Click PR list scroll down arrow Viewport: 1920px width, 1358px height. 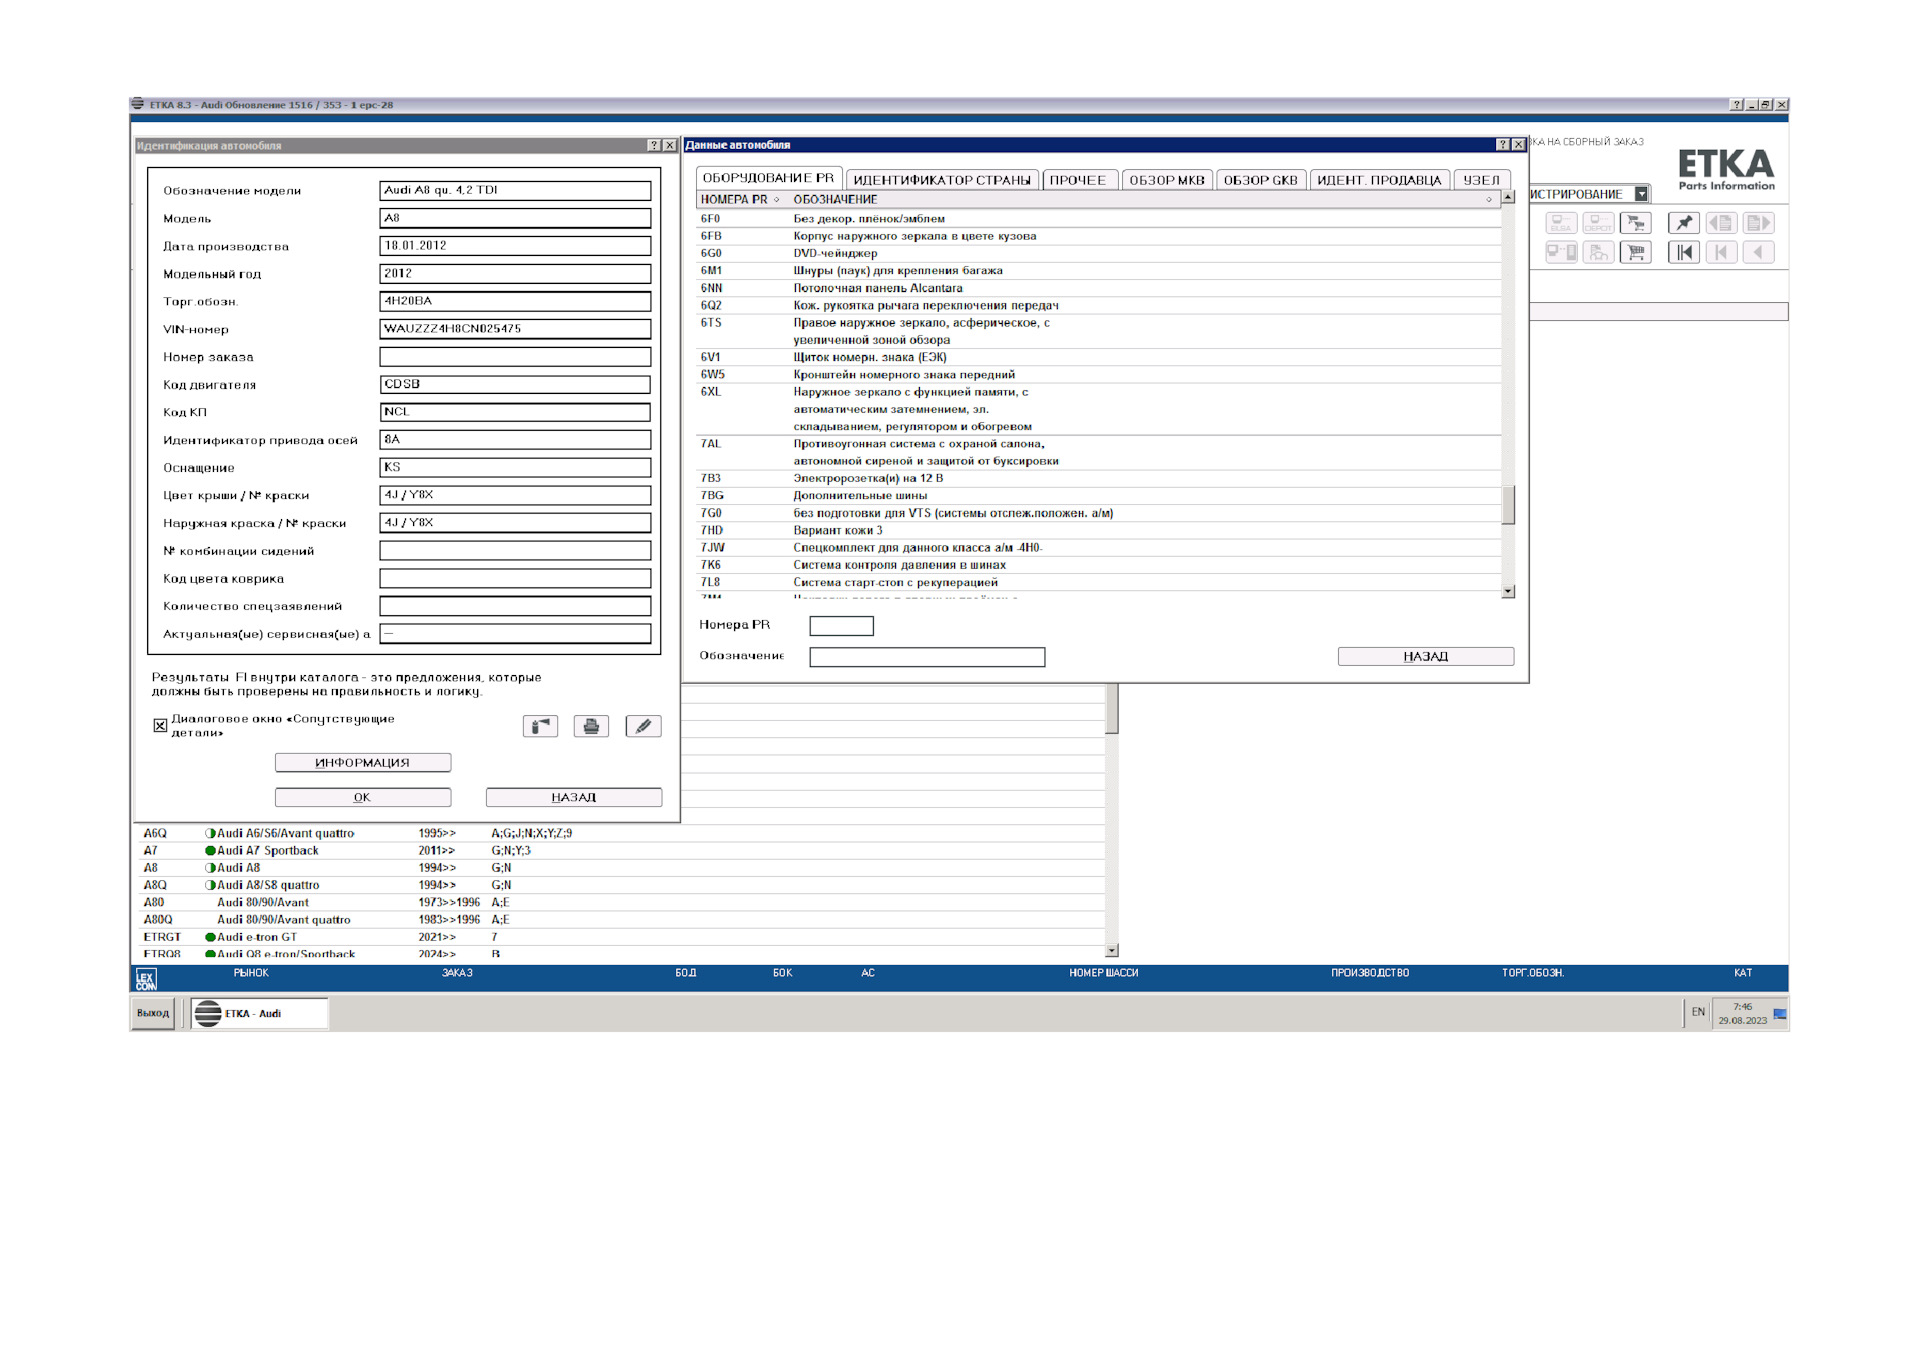click(1508, 592)
